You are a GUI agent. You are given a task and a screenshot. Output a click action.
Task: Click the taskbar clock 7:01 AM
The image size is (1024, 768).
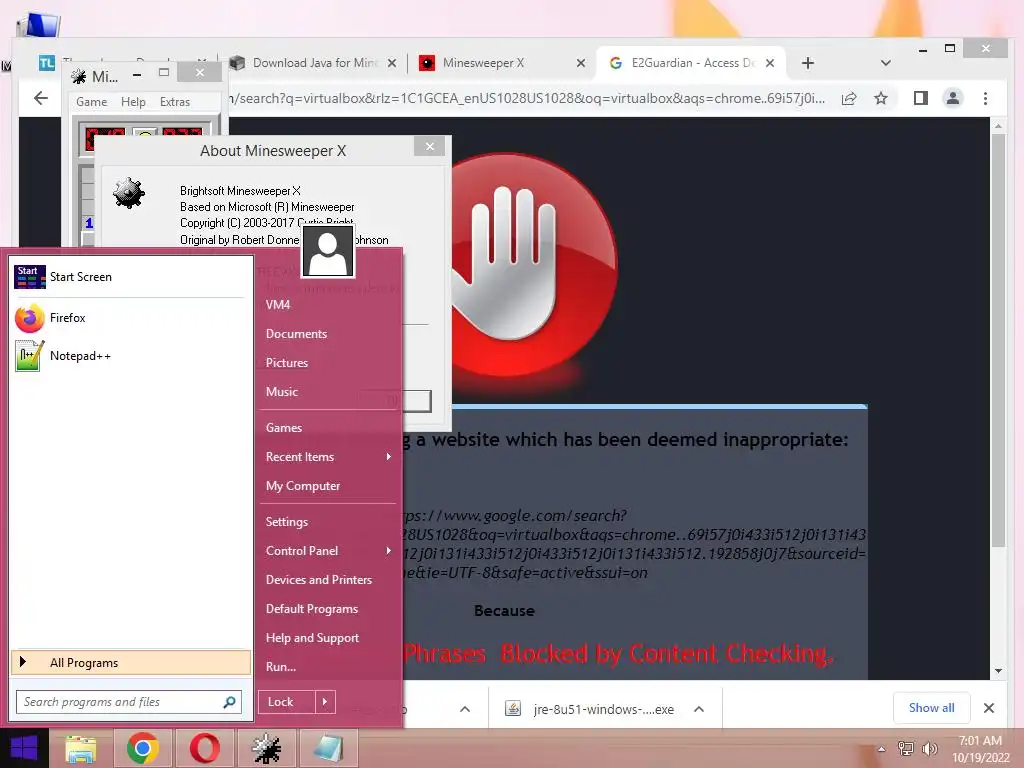[x=980, y=741]
